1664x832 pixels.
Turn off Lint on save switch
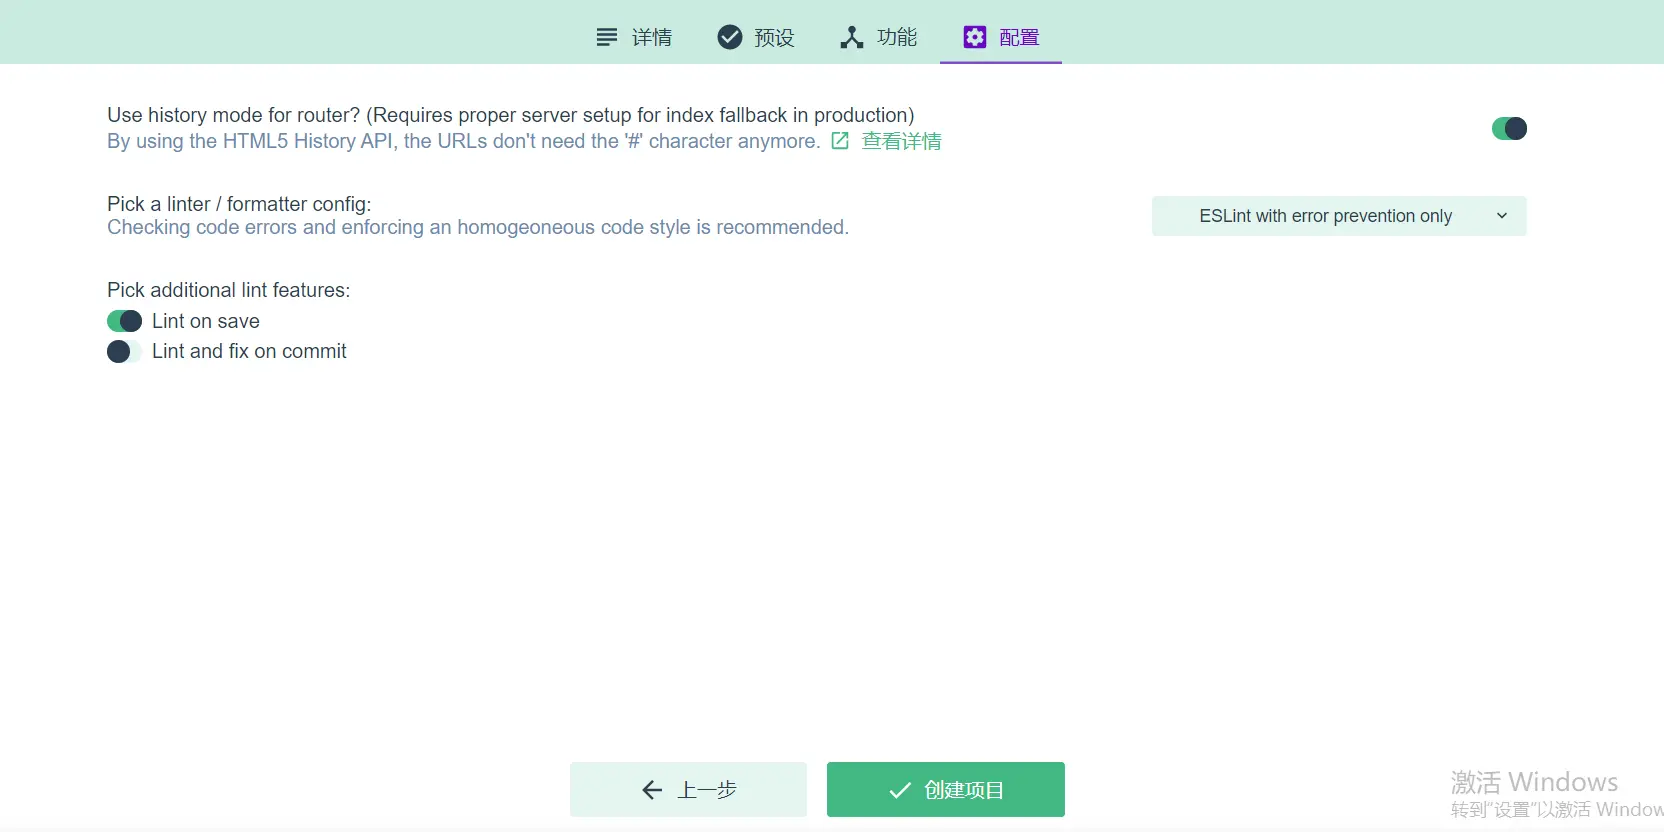click(124, 321)
